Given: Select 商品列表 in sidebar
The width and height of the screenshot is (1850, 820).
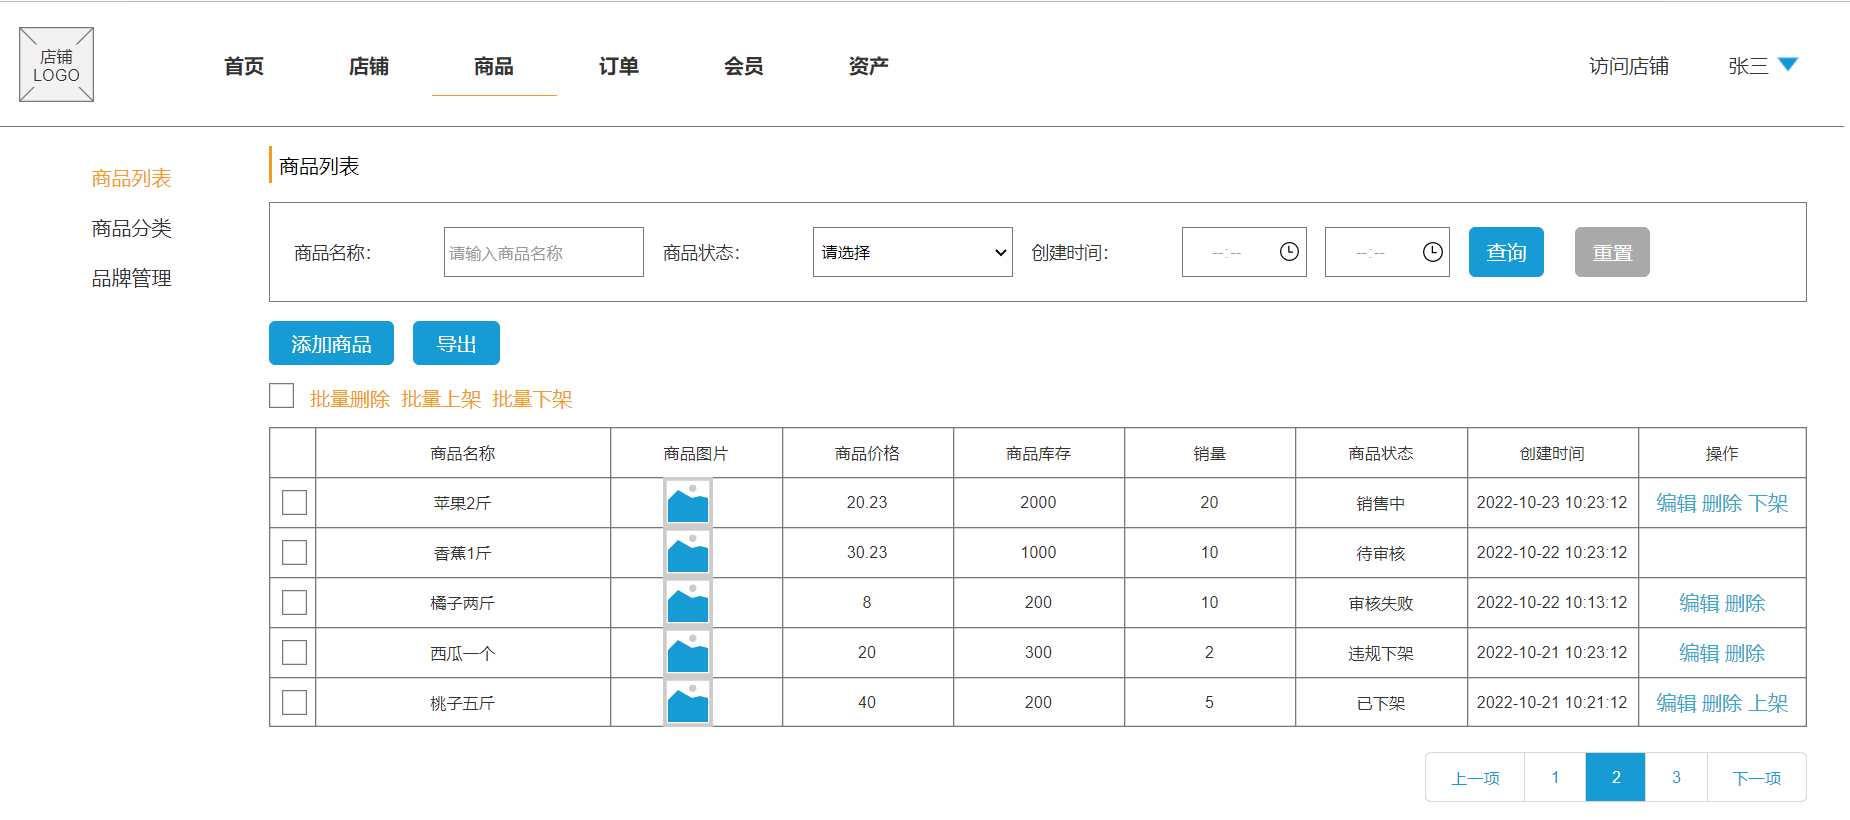Looking at the screenshot, I should click(132, 178).
